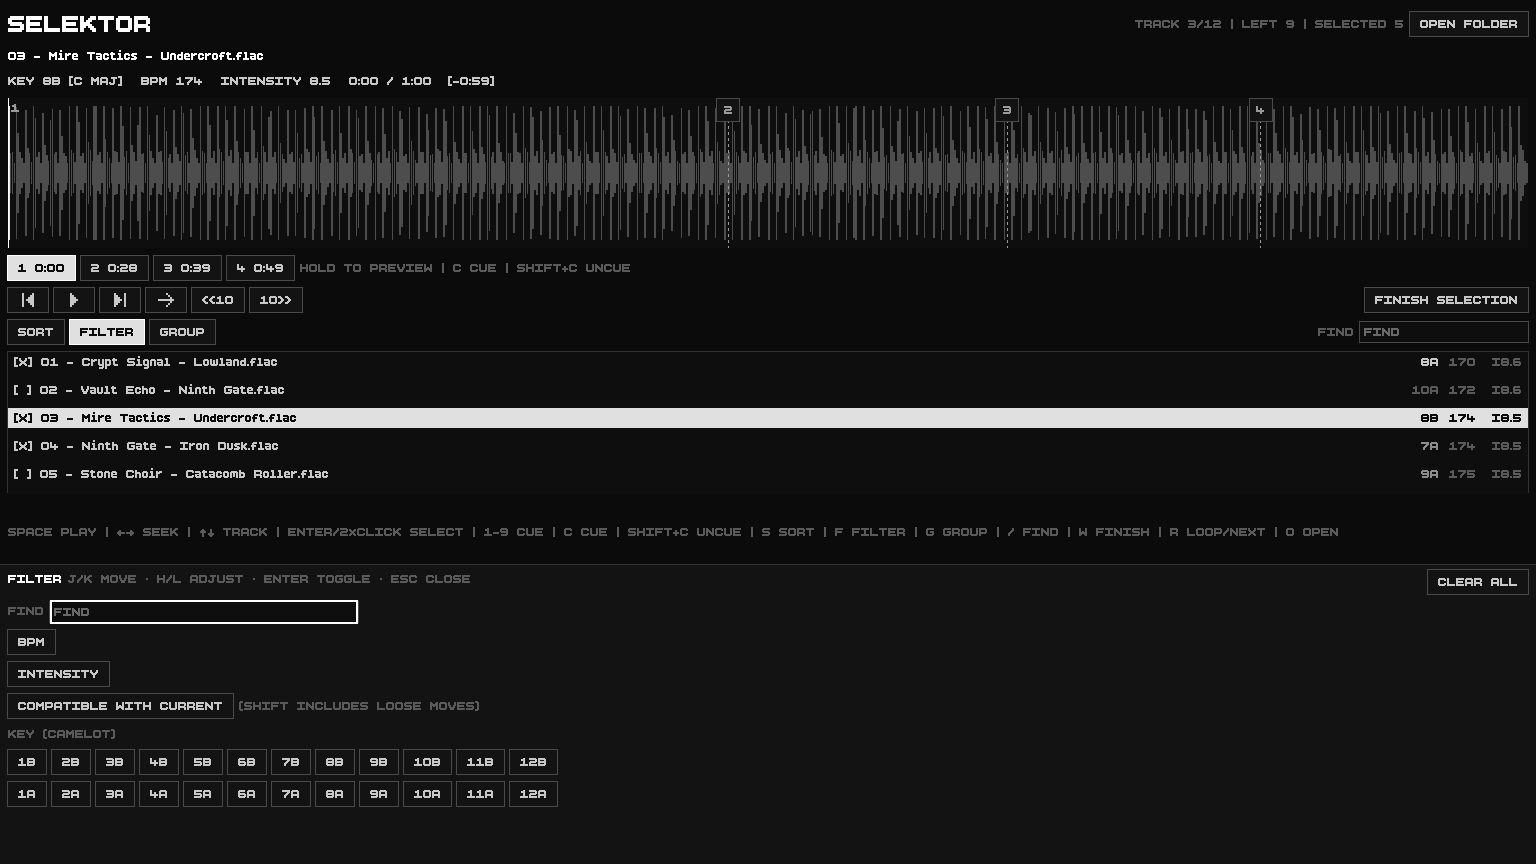Focus the Find field above the track list
The image size is (1536, 864).
coord(1444,332)
